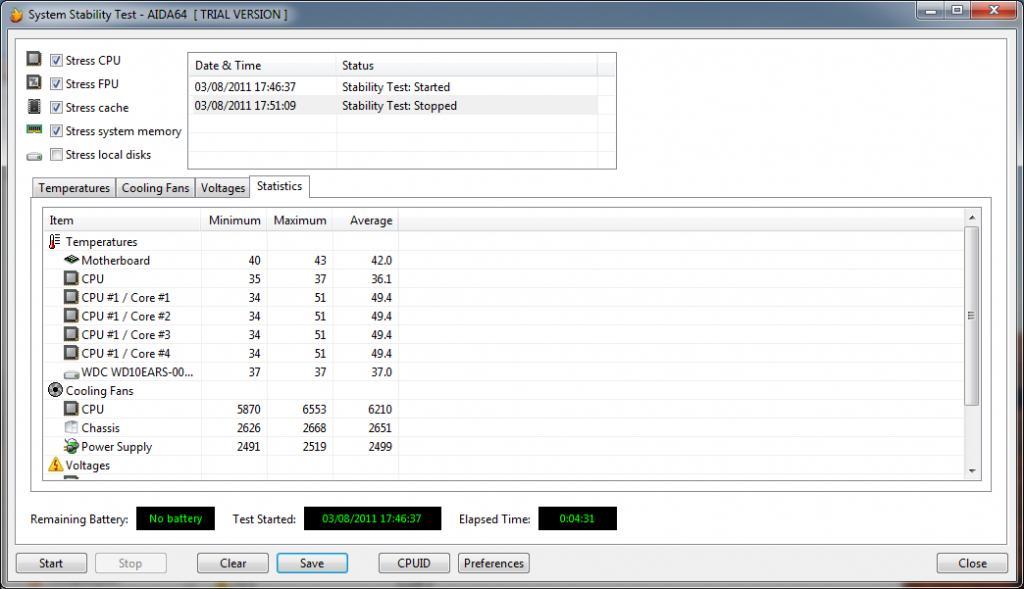
Task: Click the cache chip icon beside Stress cache
Action: pos(34,106)
